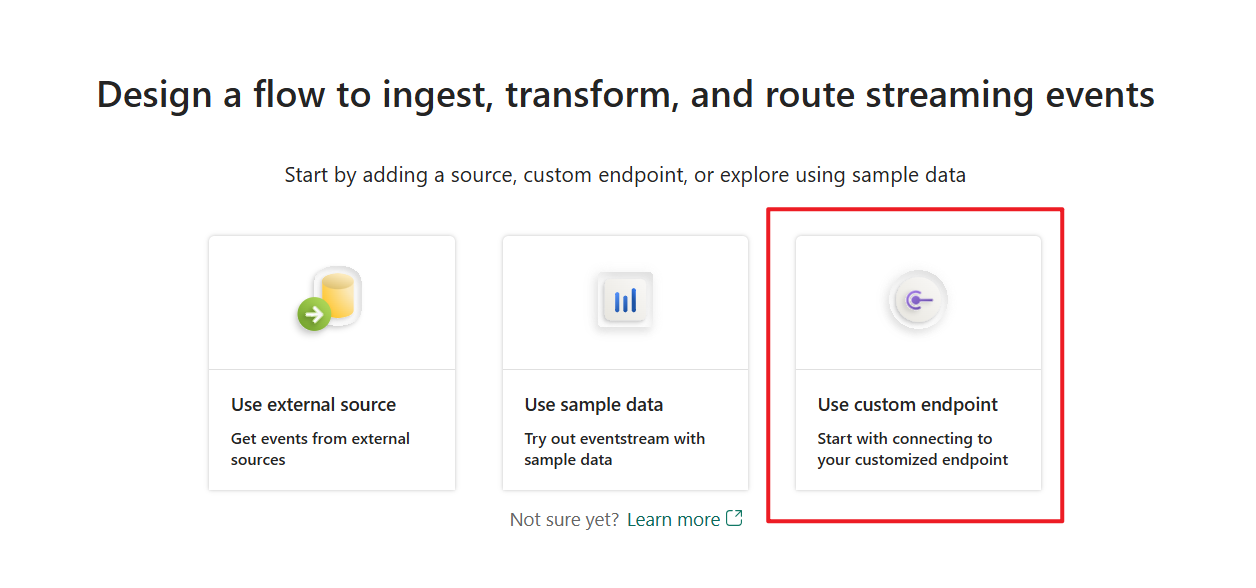Image resolution: width=1256 pixels, height=588 pixels.
Task: Click the Not sure yet? prompt text
Action: coord(564,518)
